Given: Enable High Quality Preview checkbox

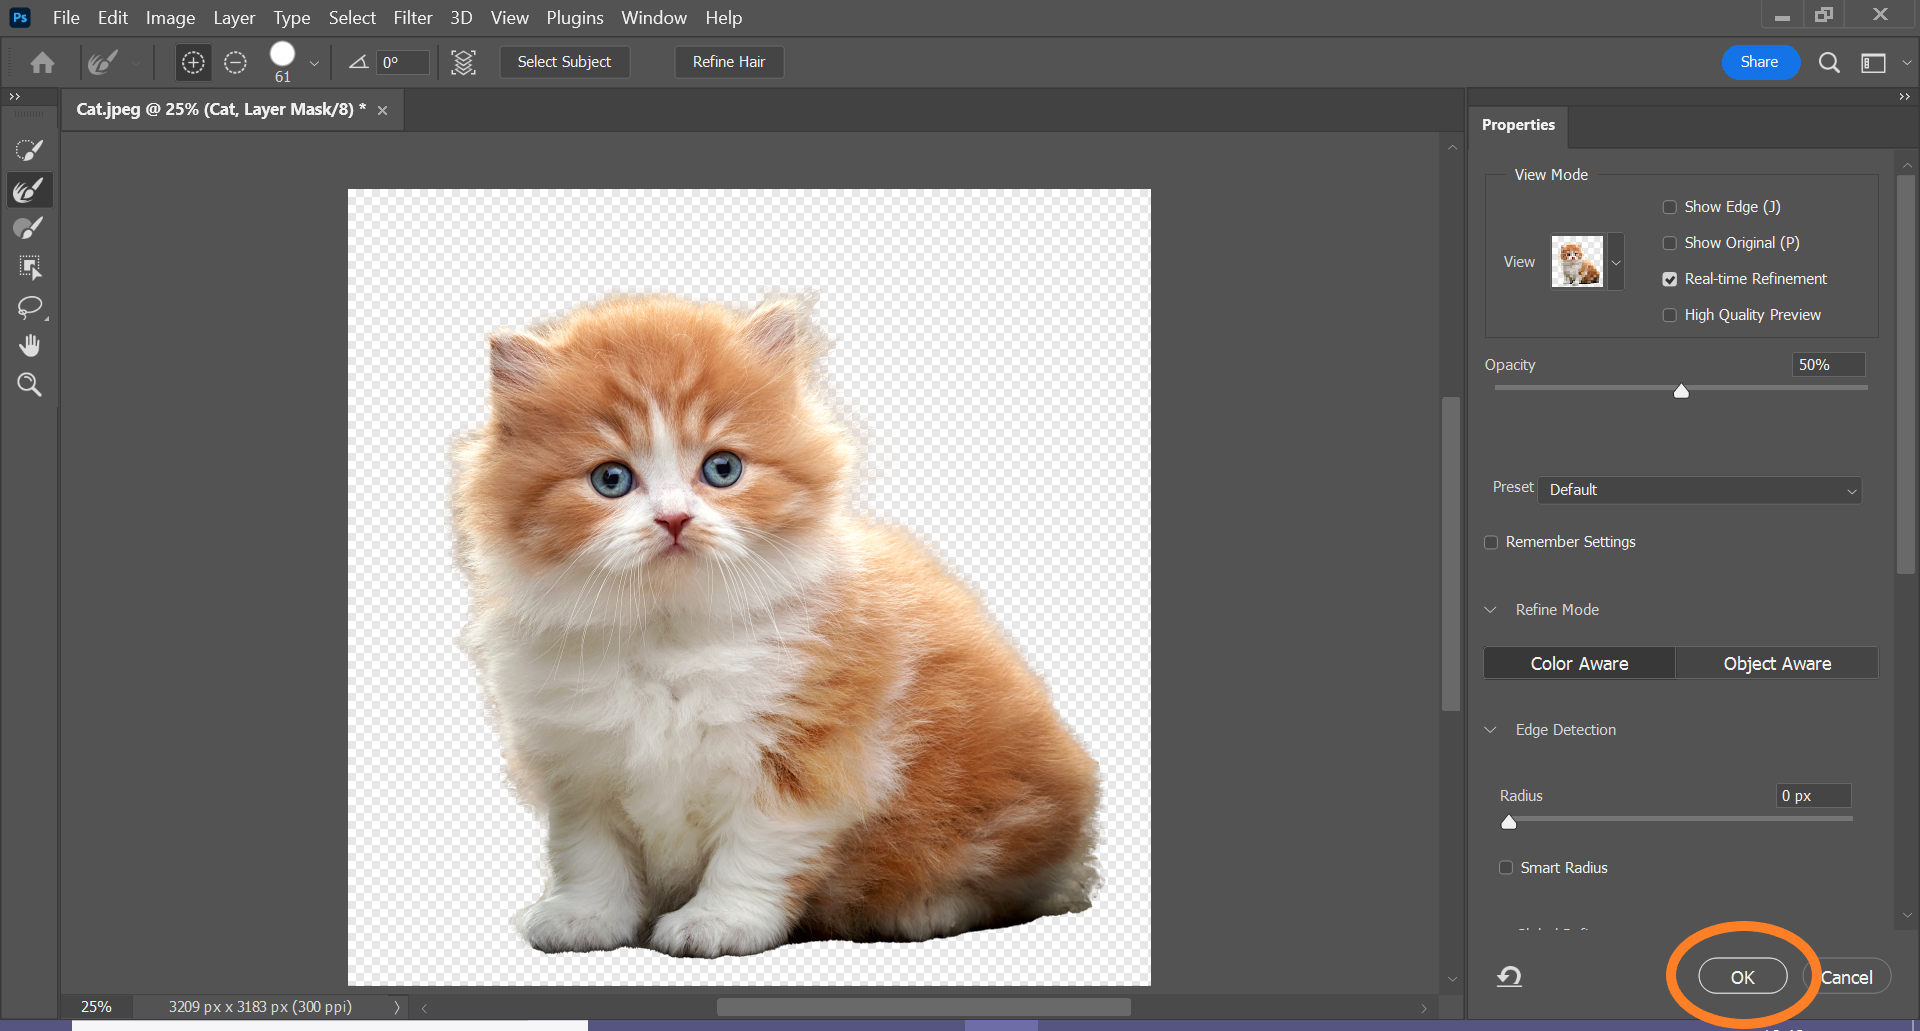Looking at the screenshot, I should point(1669,315).
